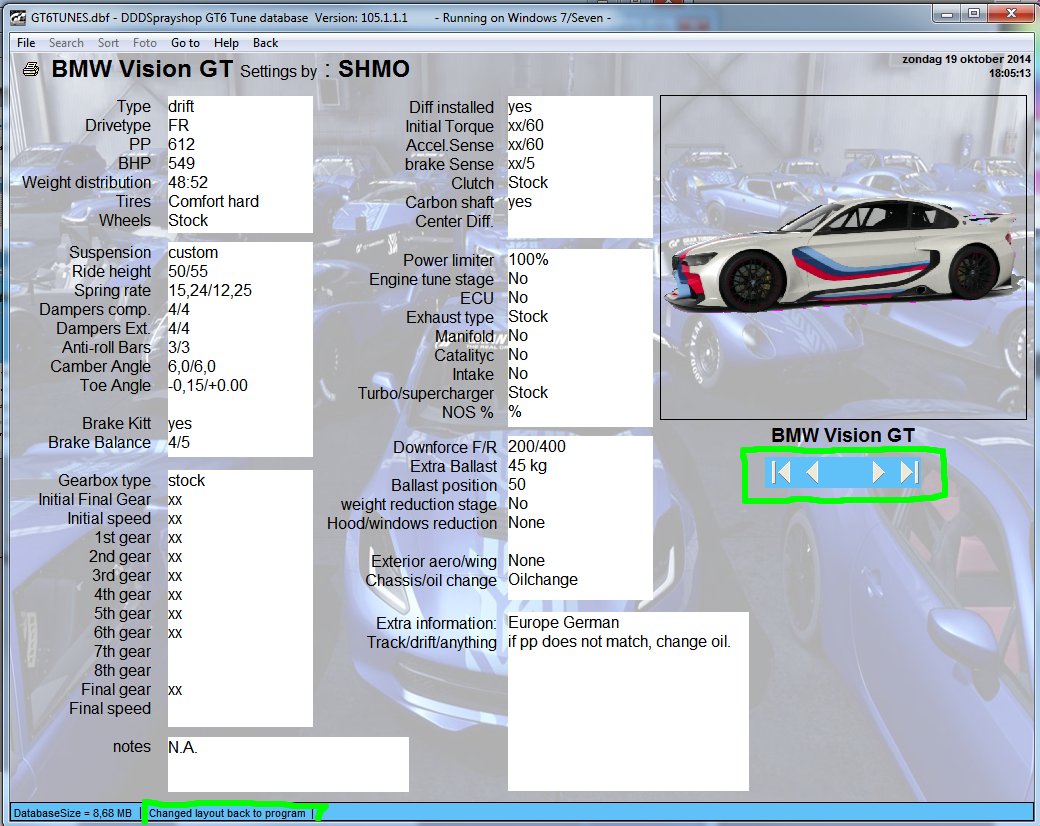The height and width of the screenshot is (826, 1040).
Task: Click the Clutch value "Stock"
Action: coord(528,182)
